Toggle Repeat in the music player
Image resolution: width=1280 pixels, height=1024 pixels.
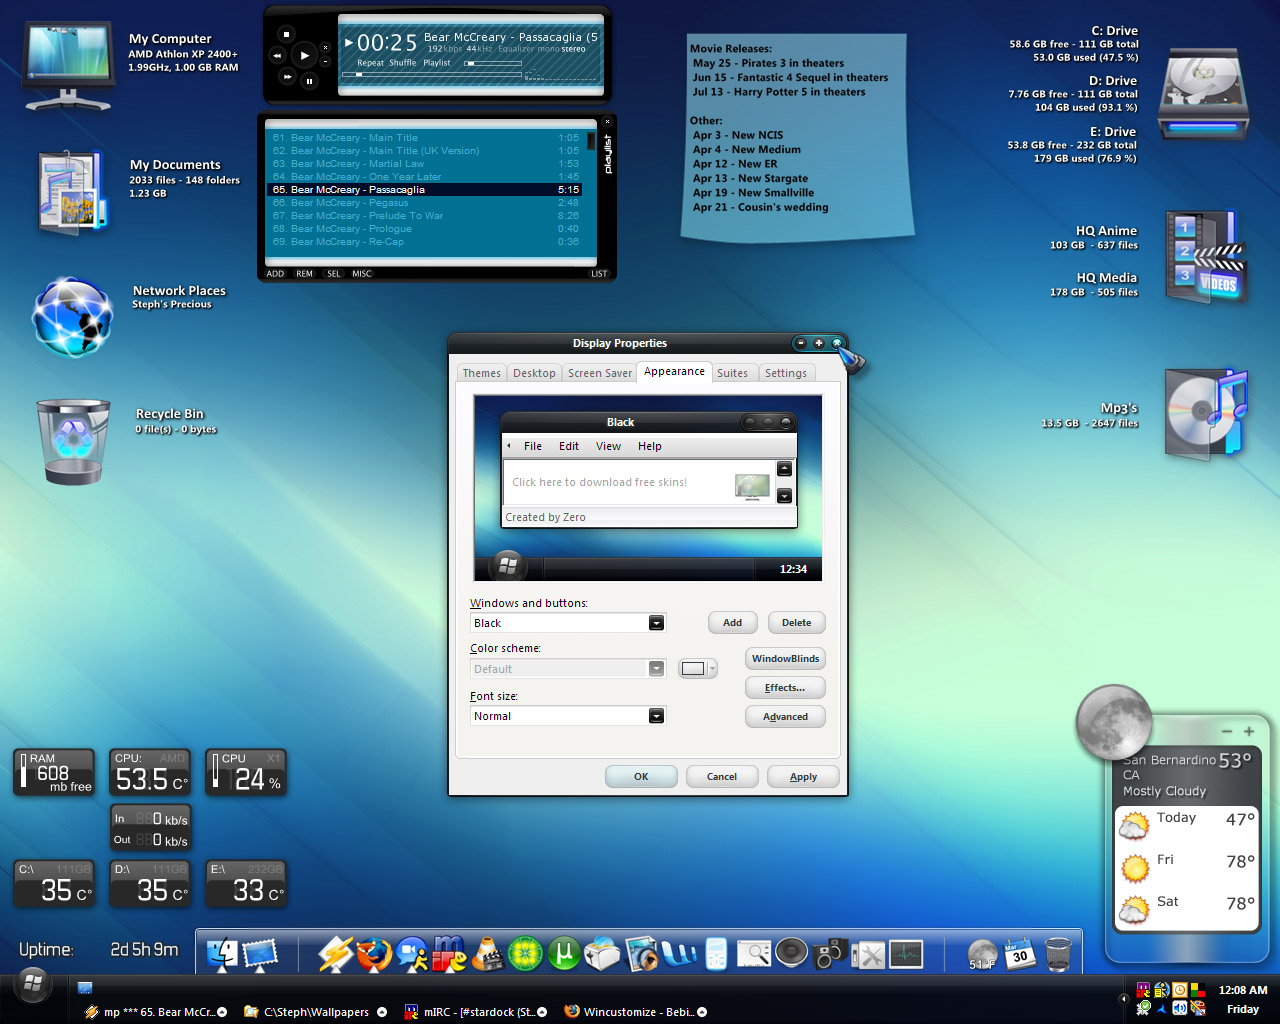click(370, 63)
